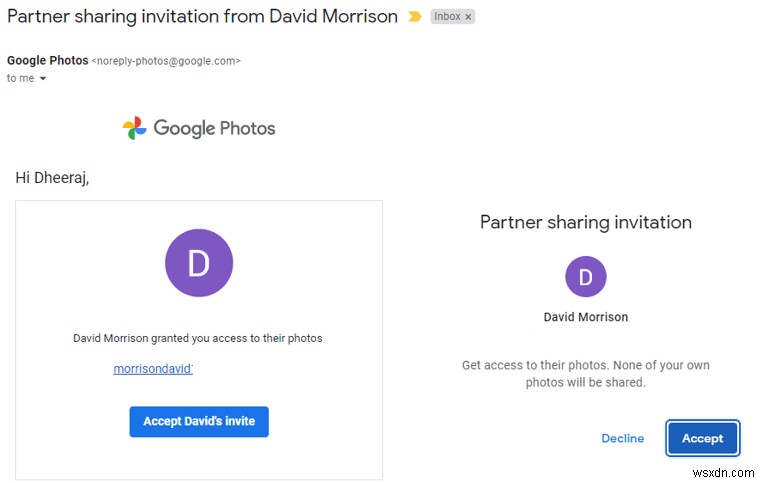Click the small purple D avatar in dialog
Image resolution: width=766 pixels, height=483 pixels.
click(x=586, y=276)
